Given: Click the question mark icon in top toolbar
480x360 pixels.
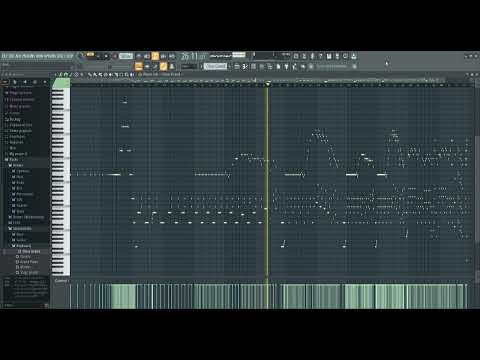Looking at the screenshot, I should (x=320, y=56).
